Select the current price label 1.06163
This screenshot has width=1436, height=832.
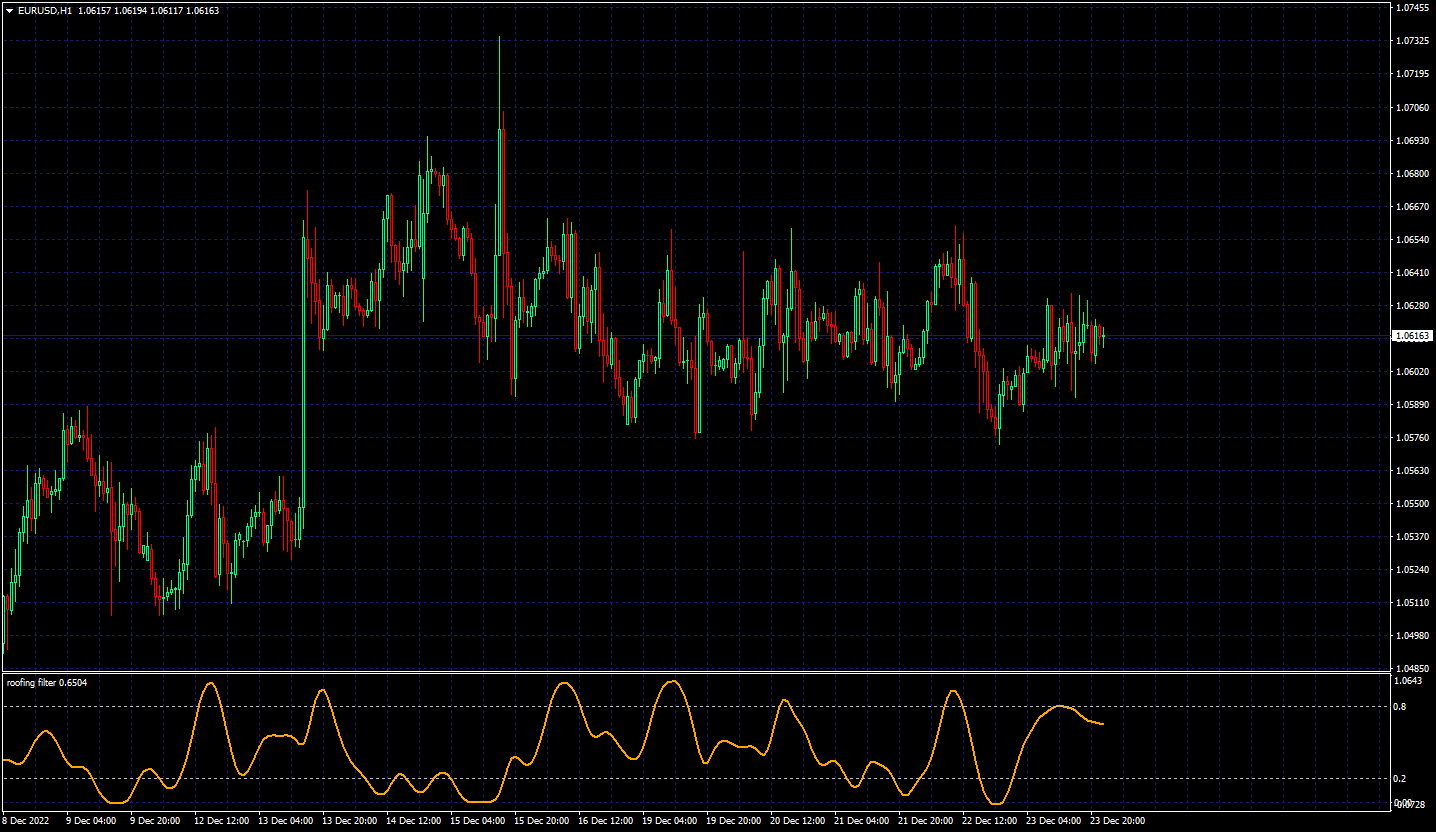pos(1413,336)
